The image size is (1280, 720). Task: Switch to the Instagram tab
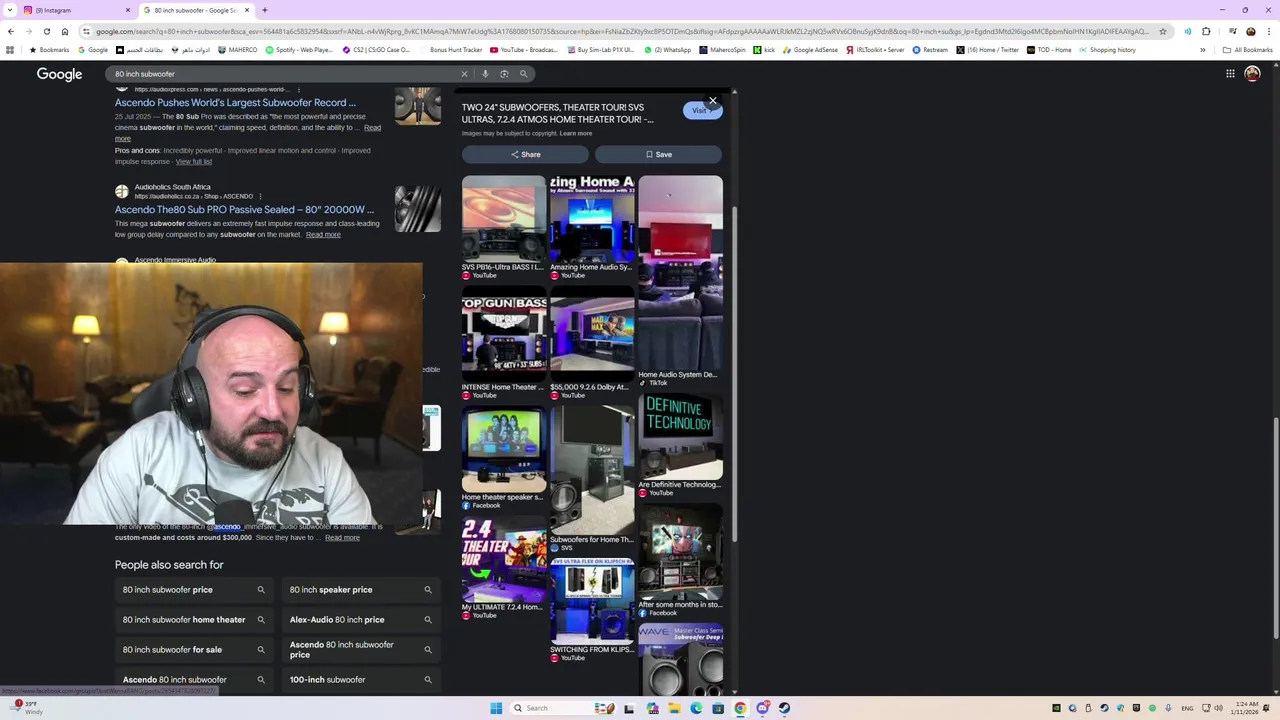pos(75,10)
